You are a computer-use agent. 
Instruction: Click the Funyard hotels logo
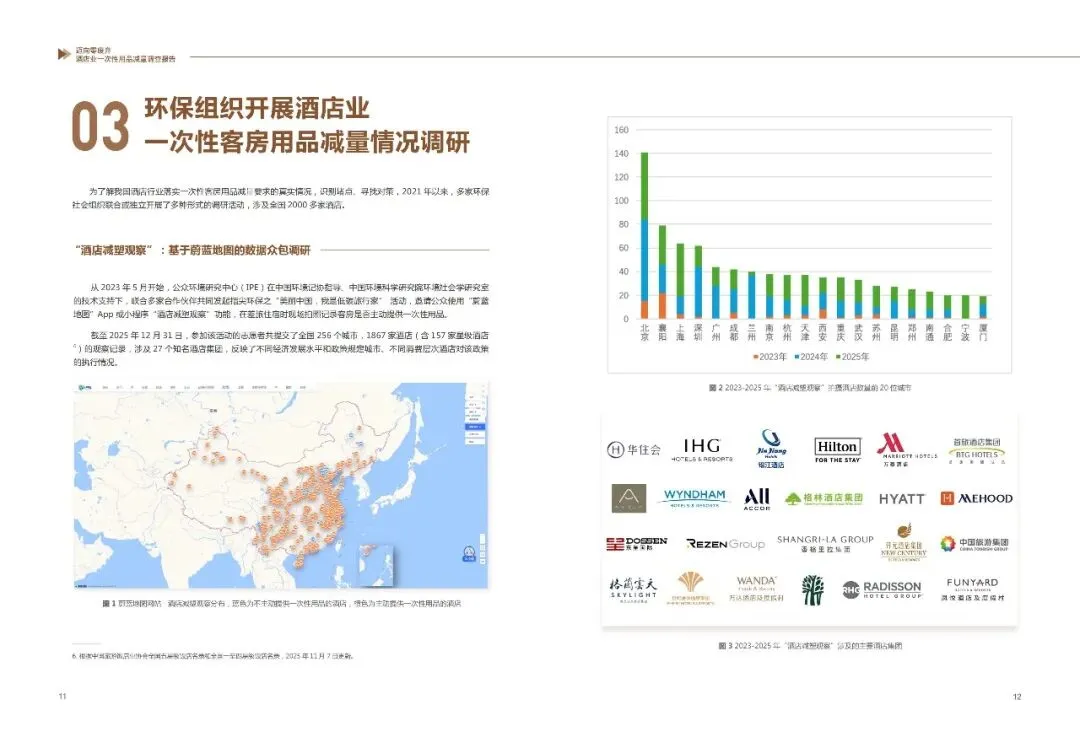coord(972,590)
